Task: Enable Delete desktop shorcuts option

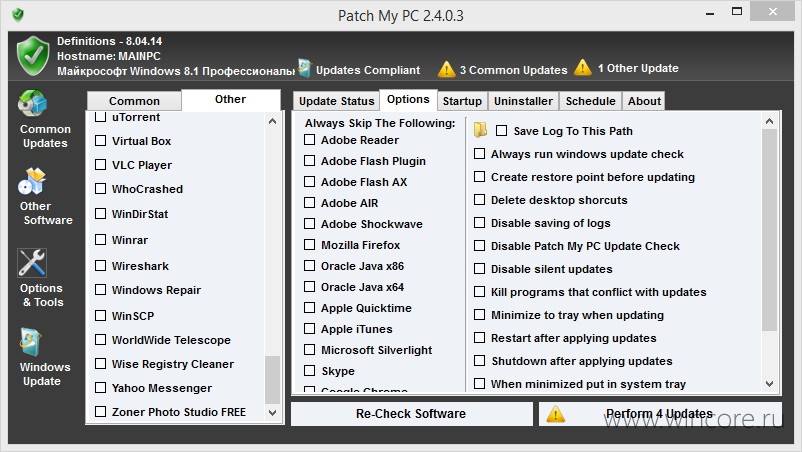Action: point(479,199)
